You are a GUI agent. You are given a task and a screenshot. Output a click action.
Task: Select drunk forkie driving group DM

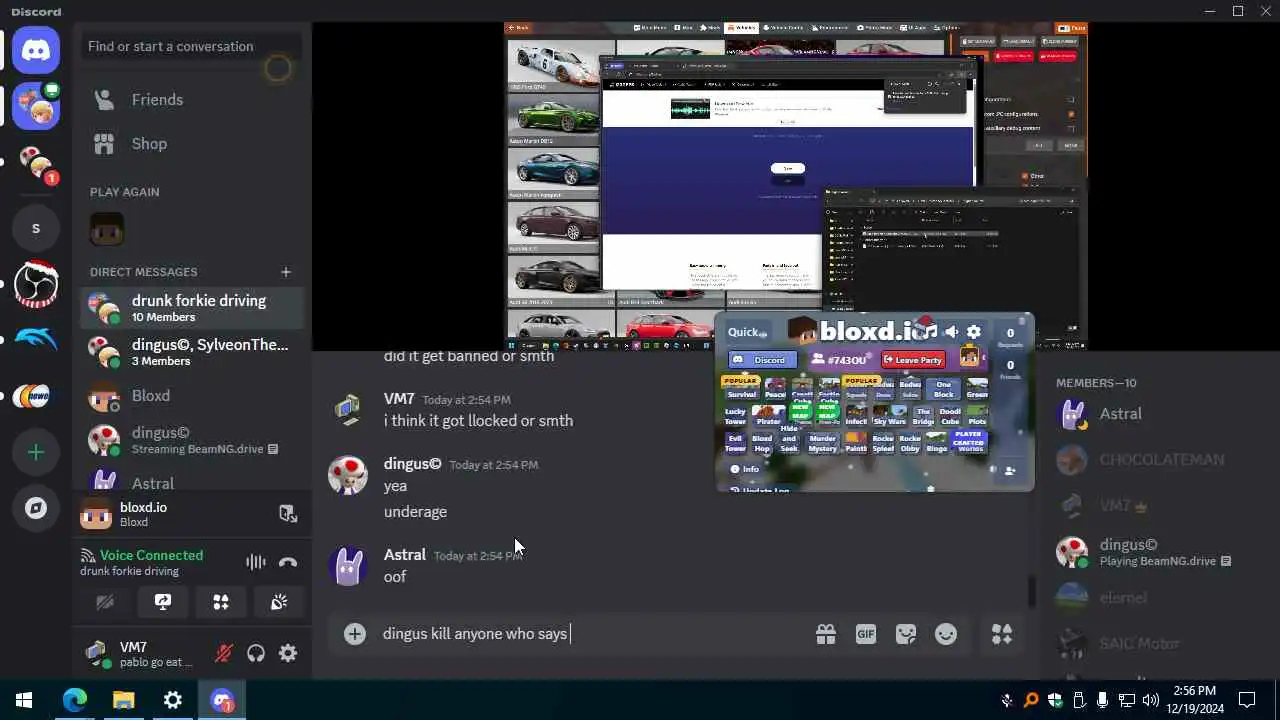pyautogui.click(x=192, y=308)
